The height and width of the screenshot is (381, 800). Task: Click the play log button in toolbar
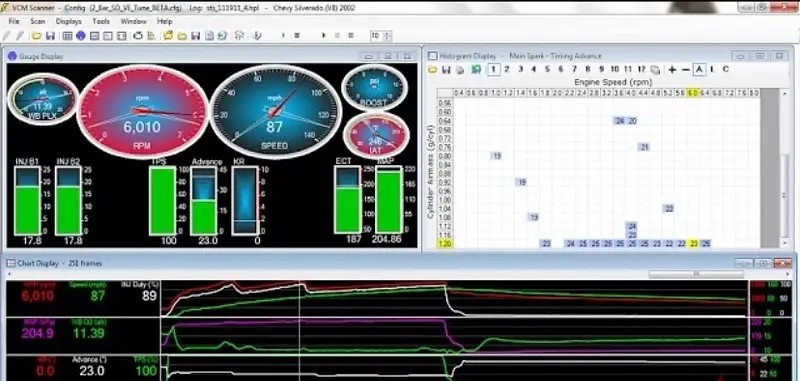tap(323, 36)
